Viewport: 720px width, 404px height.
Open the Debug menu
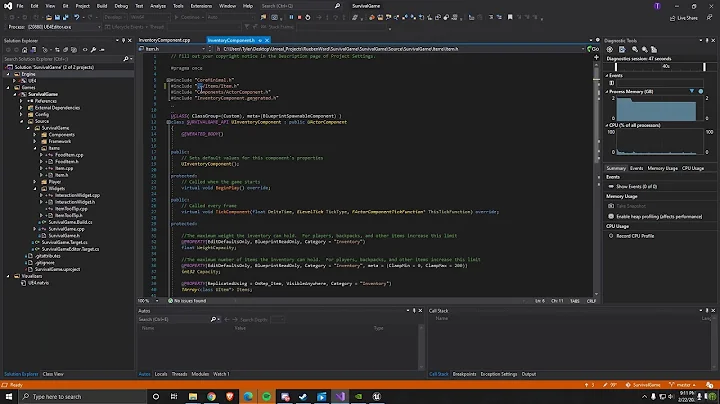pos(121,6)
